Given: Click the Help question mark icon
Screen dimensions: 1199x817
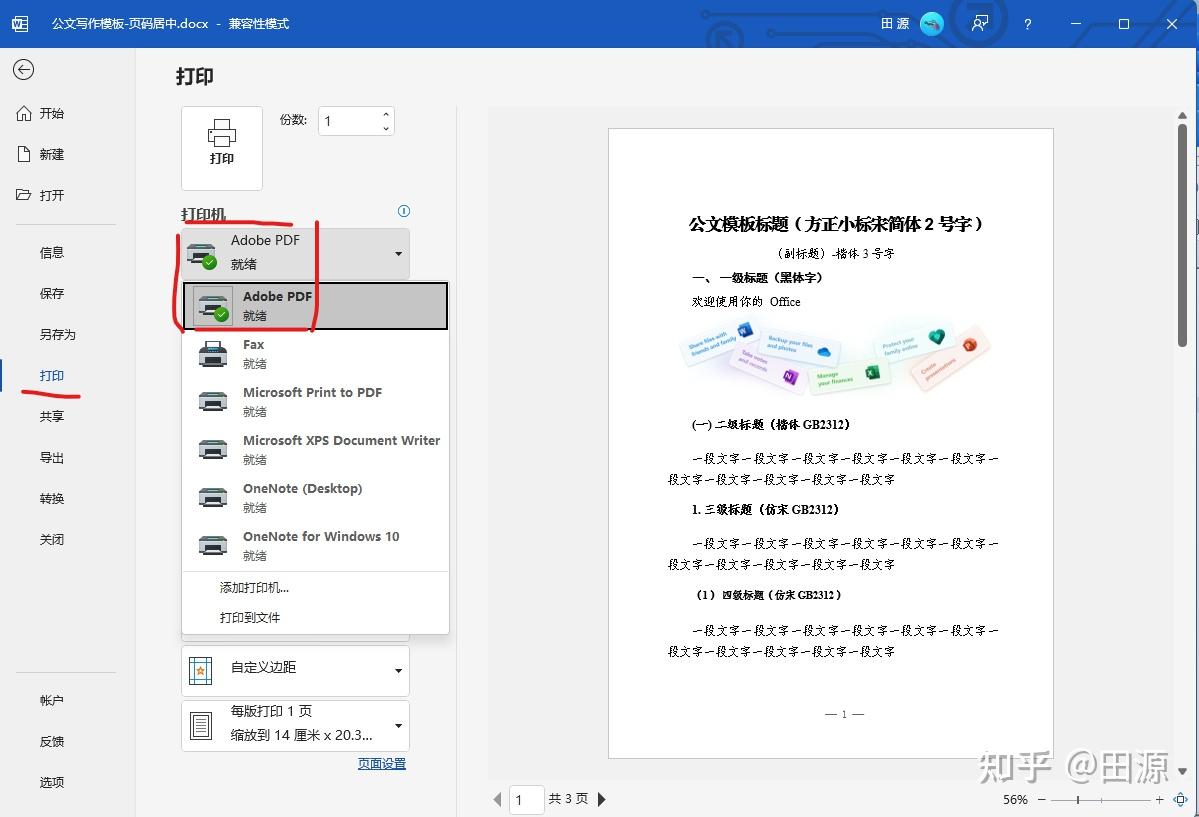Looking at the screenshot, I should point(1027,23).
